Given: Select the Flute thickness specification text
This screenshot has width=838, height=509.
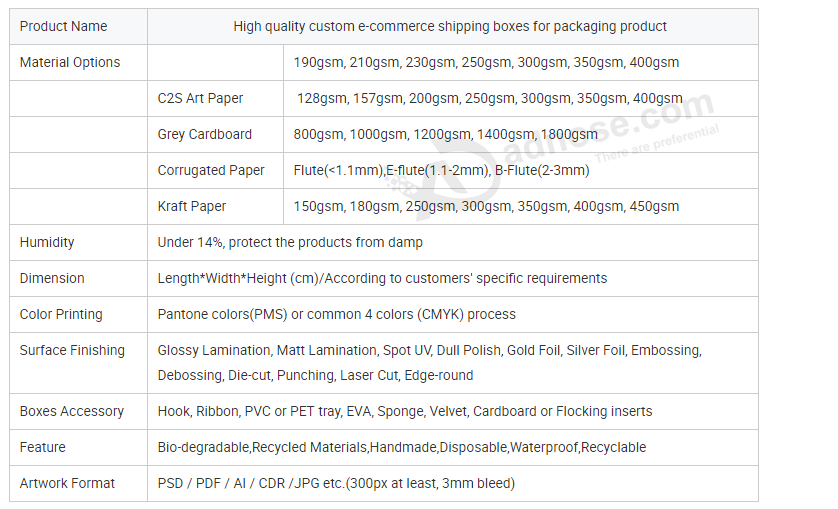Looking at the screenshot, I should pyautogui.click(x=441, y=170).
